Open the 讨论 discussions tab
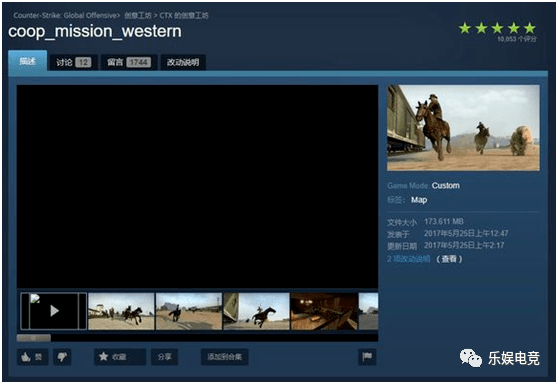 coord(73,63)
